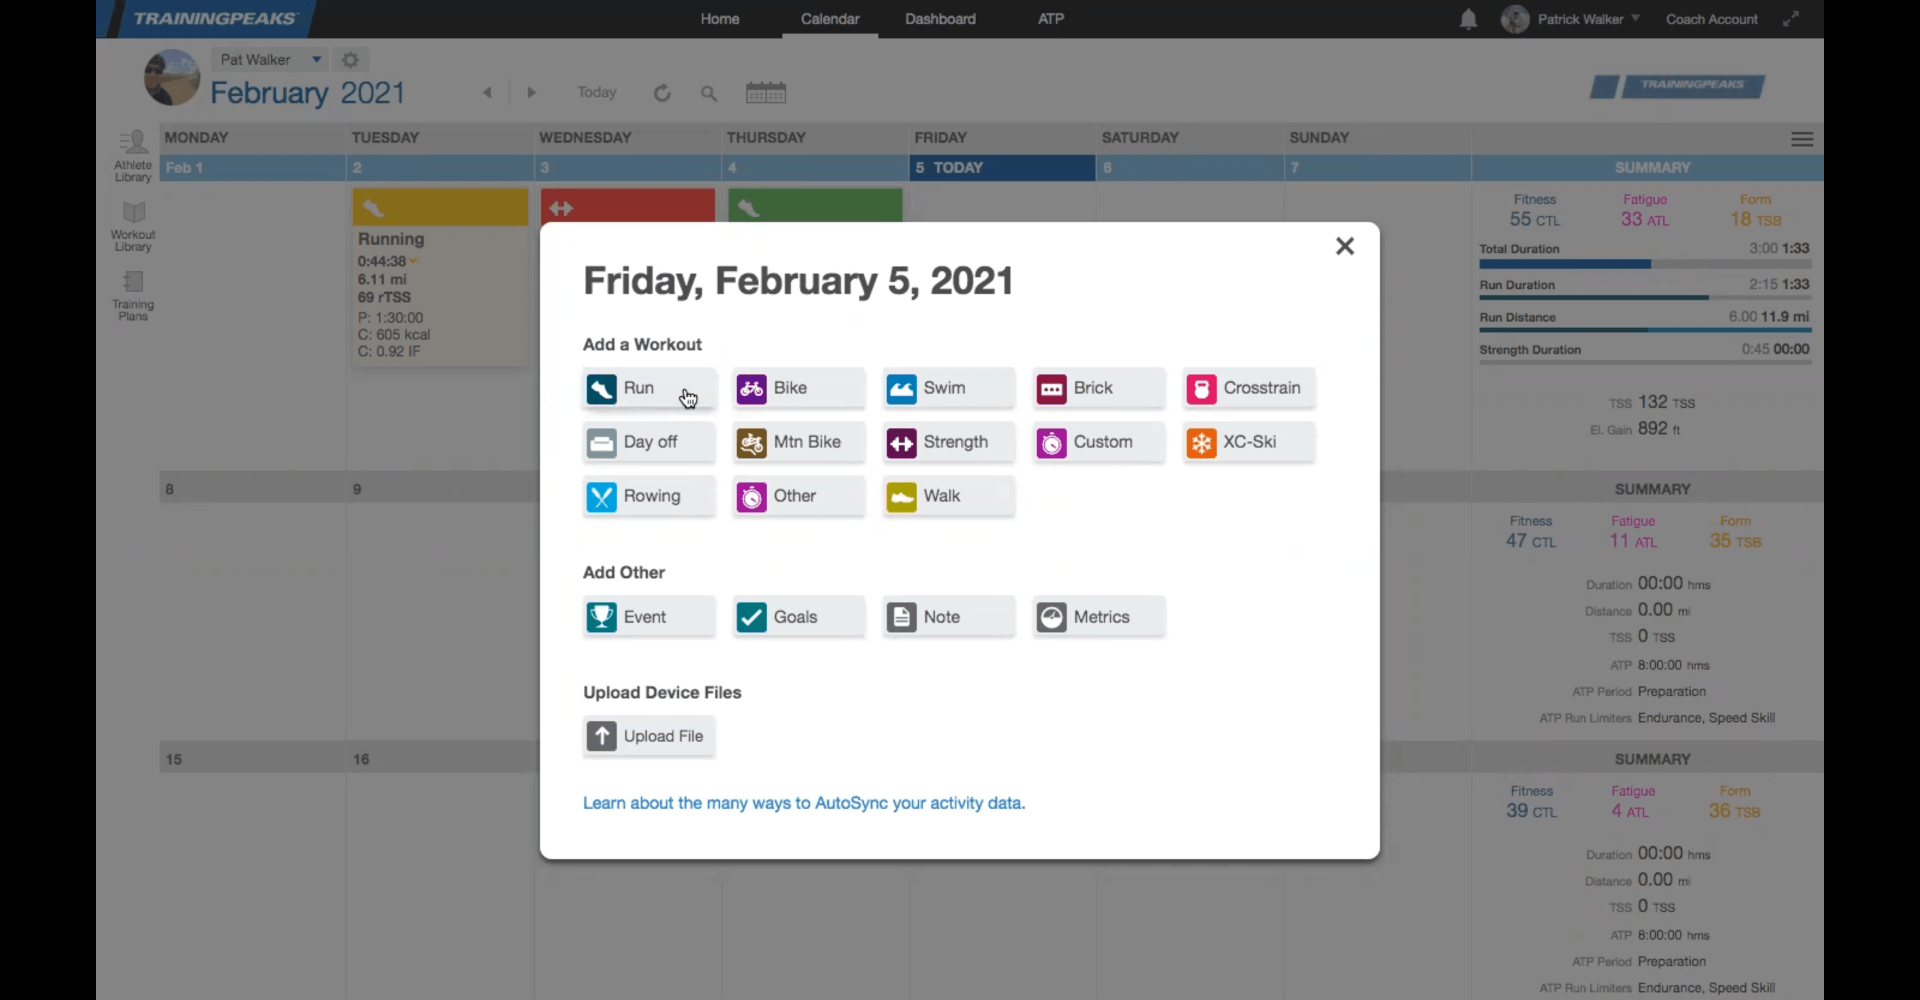
Task: Add a Note to the day
Action: pyautogui.click(x=949, y=617)
